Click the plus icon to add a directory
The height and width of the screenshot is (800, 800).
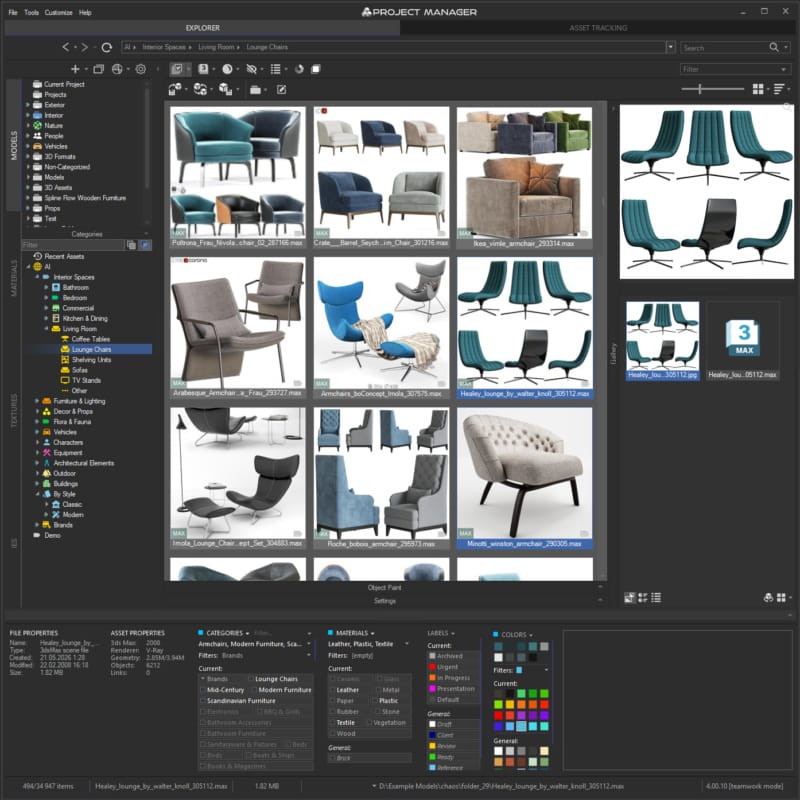tap(75, 69)
